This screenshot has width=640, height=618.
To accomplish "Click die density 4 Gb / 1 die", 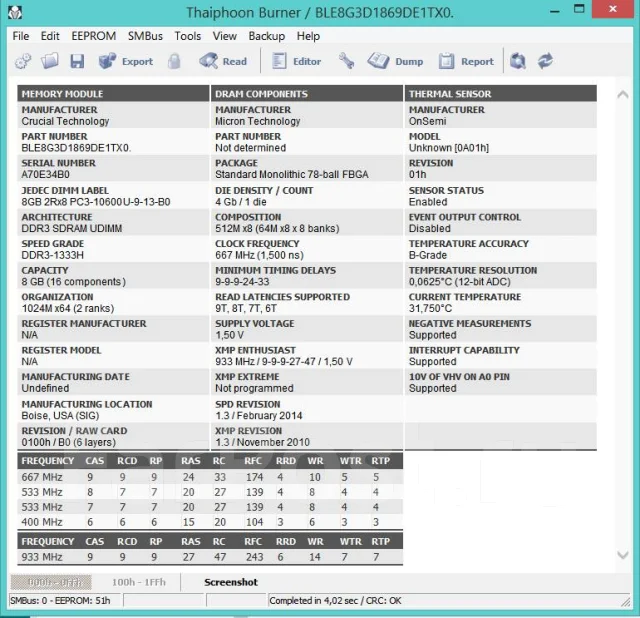I will (x=241, y=202).
